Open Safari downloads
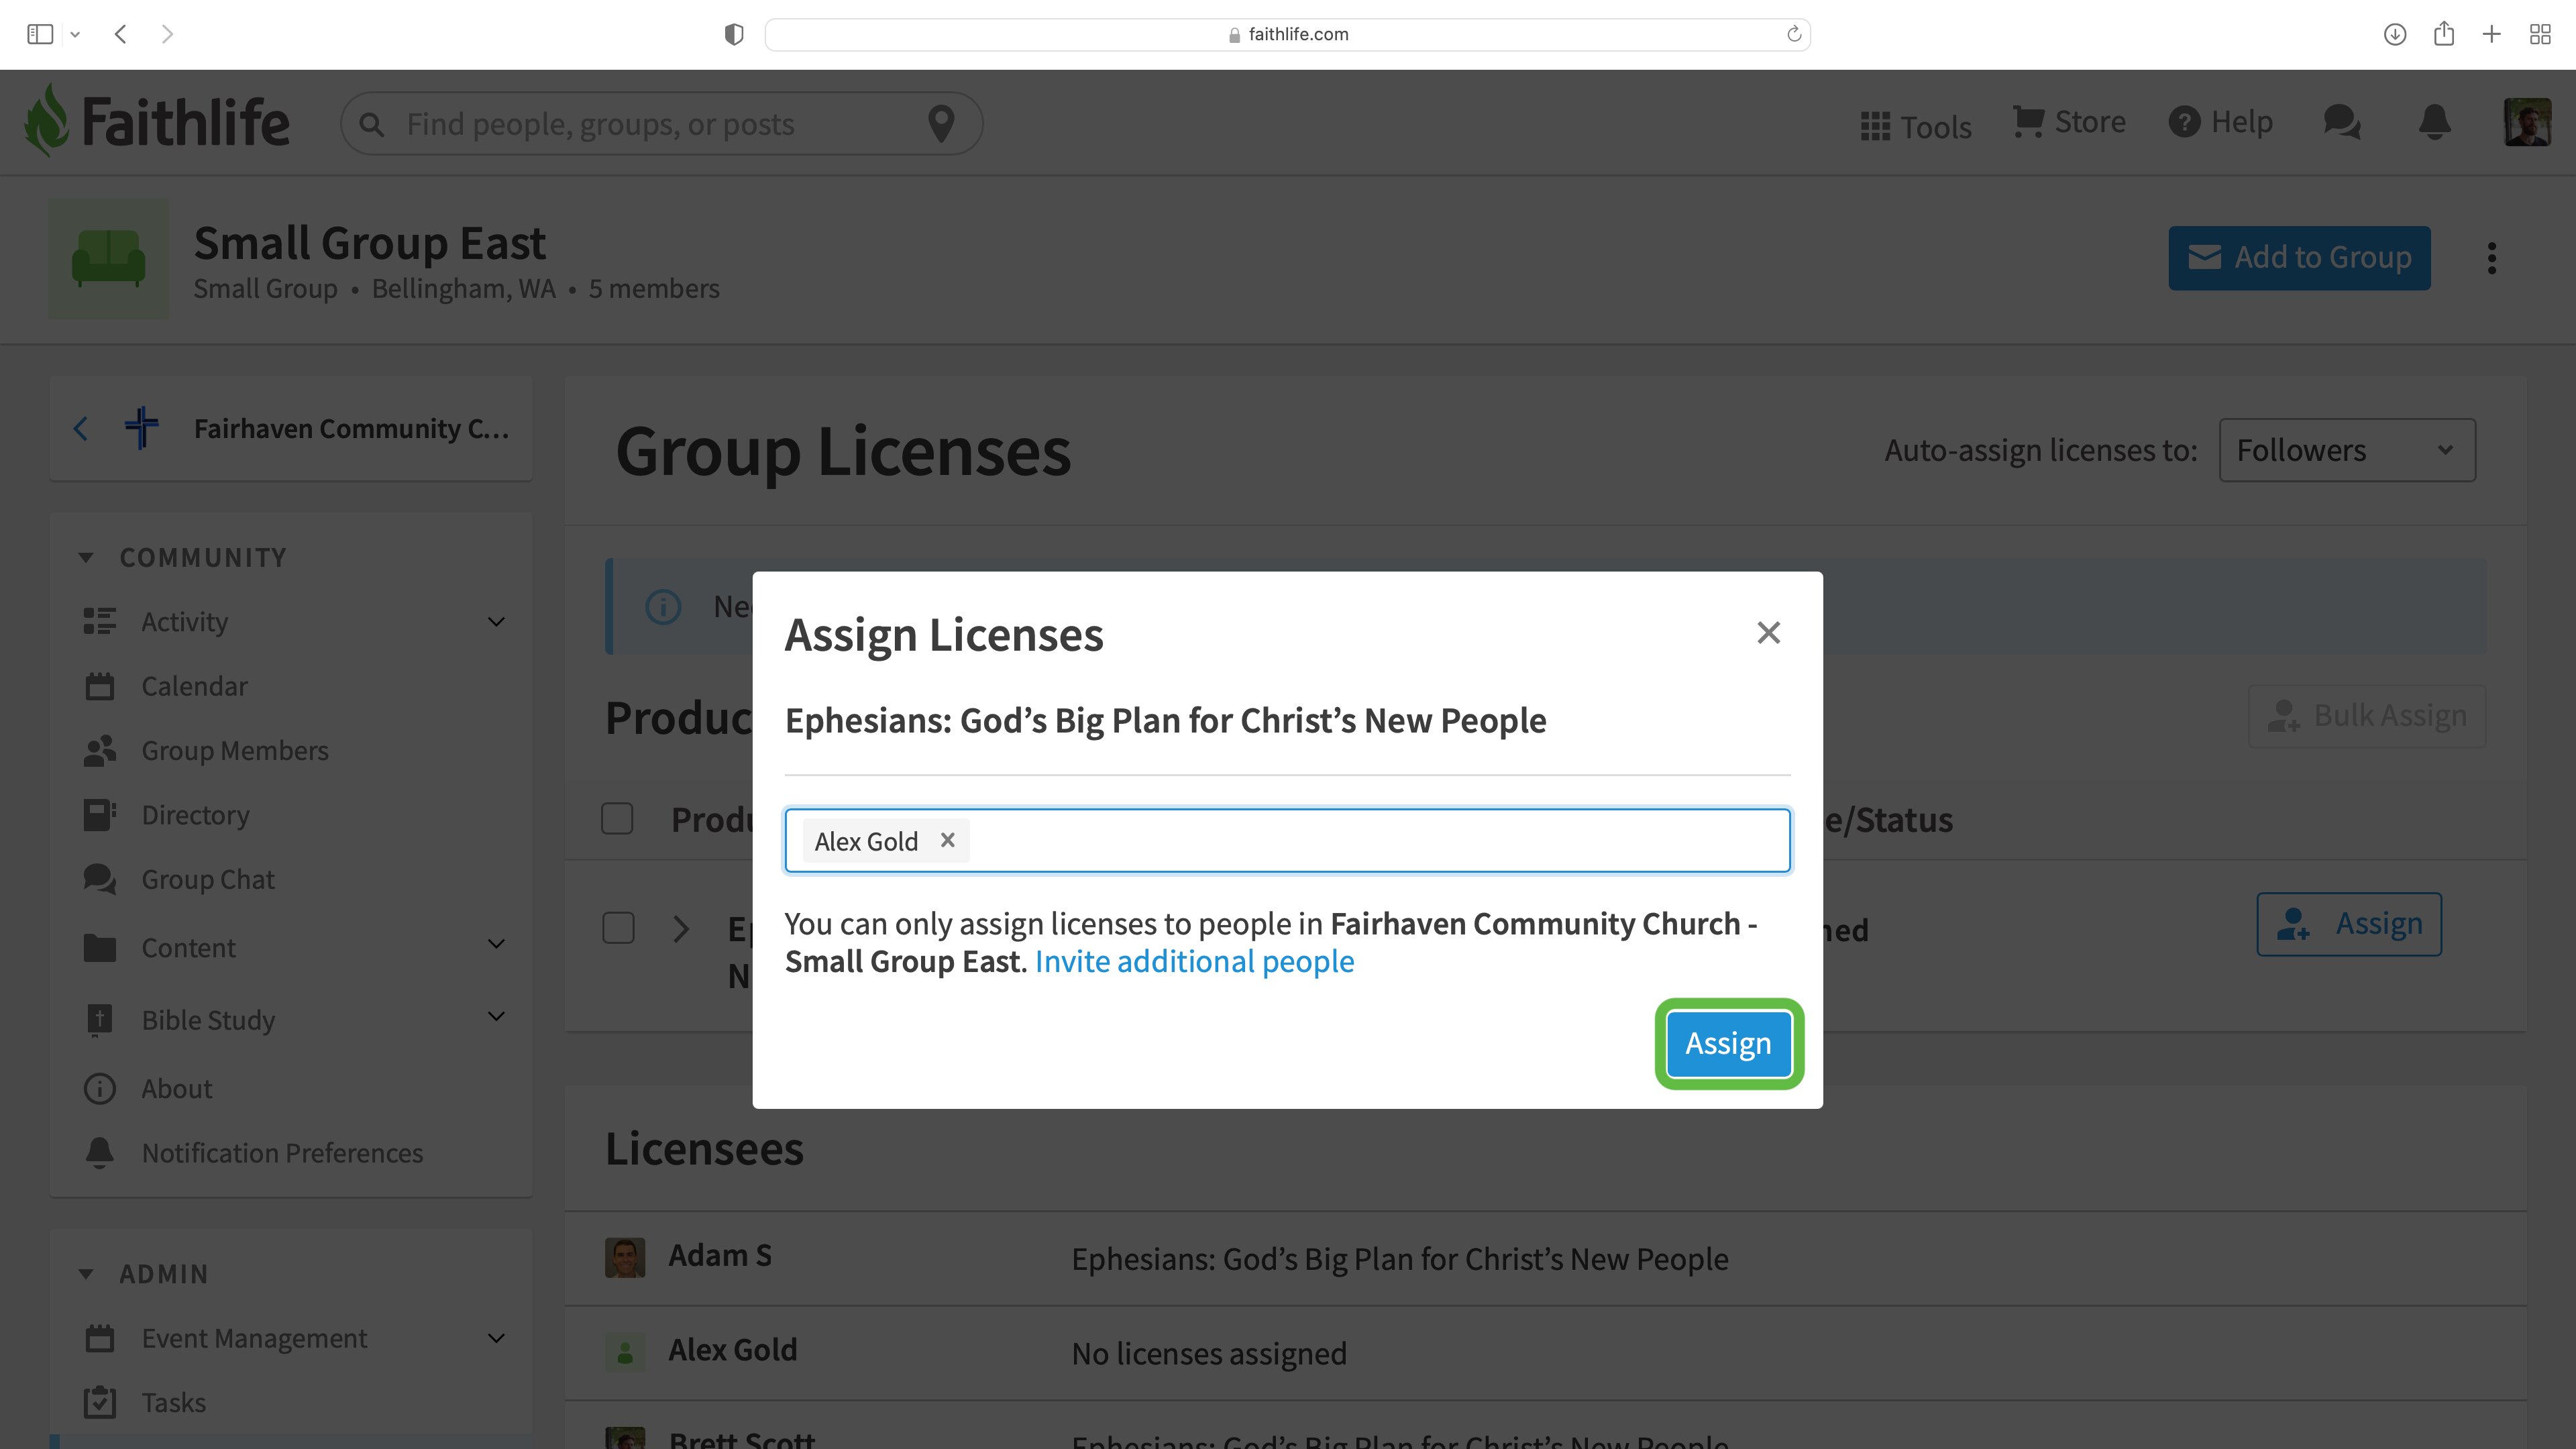Viewport: 2576px width, 1449px height. click(x=2395, y=34)
